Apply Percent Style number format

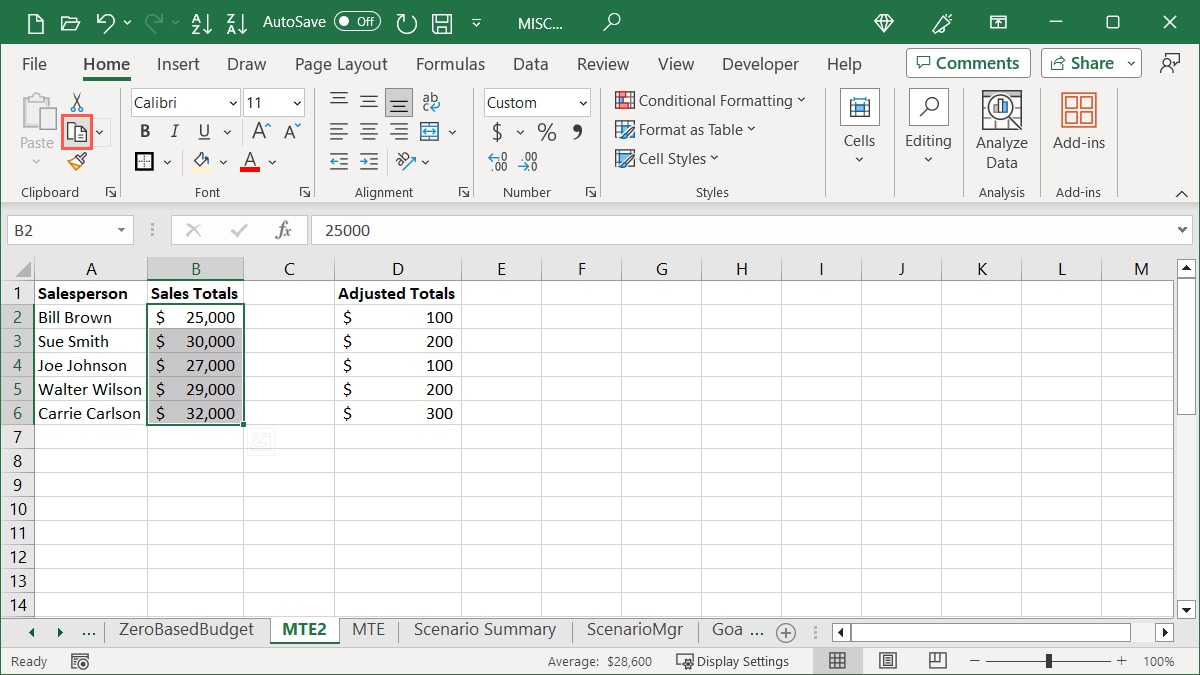point(545,131)
